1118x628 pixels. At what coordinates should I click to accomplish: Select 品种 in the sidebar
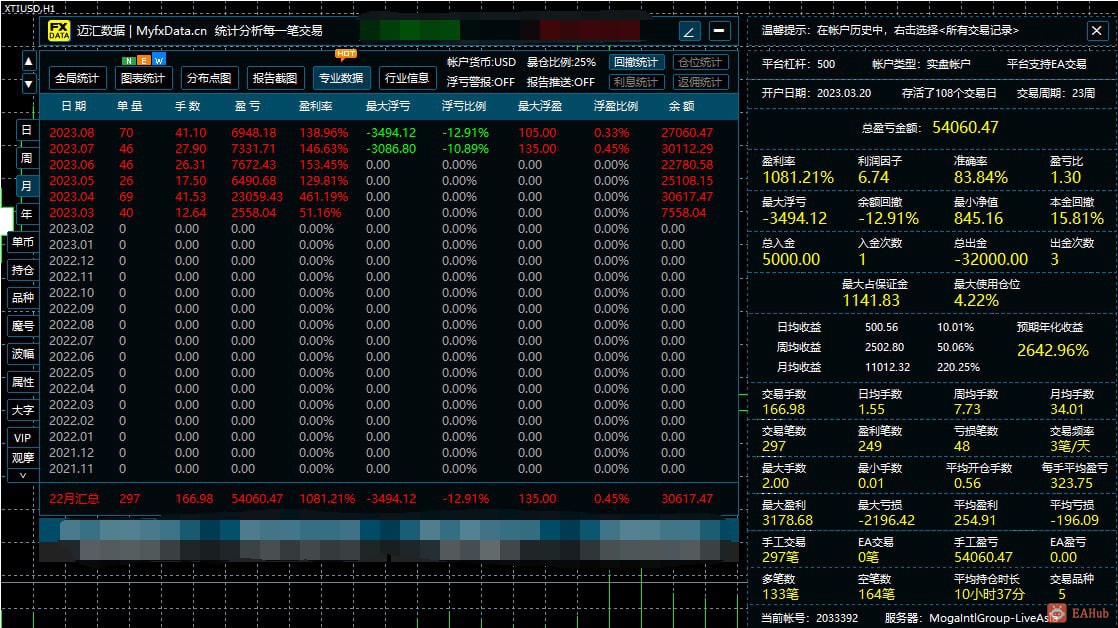pos(23,298)
